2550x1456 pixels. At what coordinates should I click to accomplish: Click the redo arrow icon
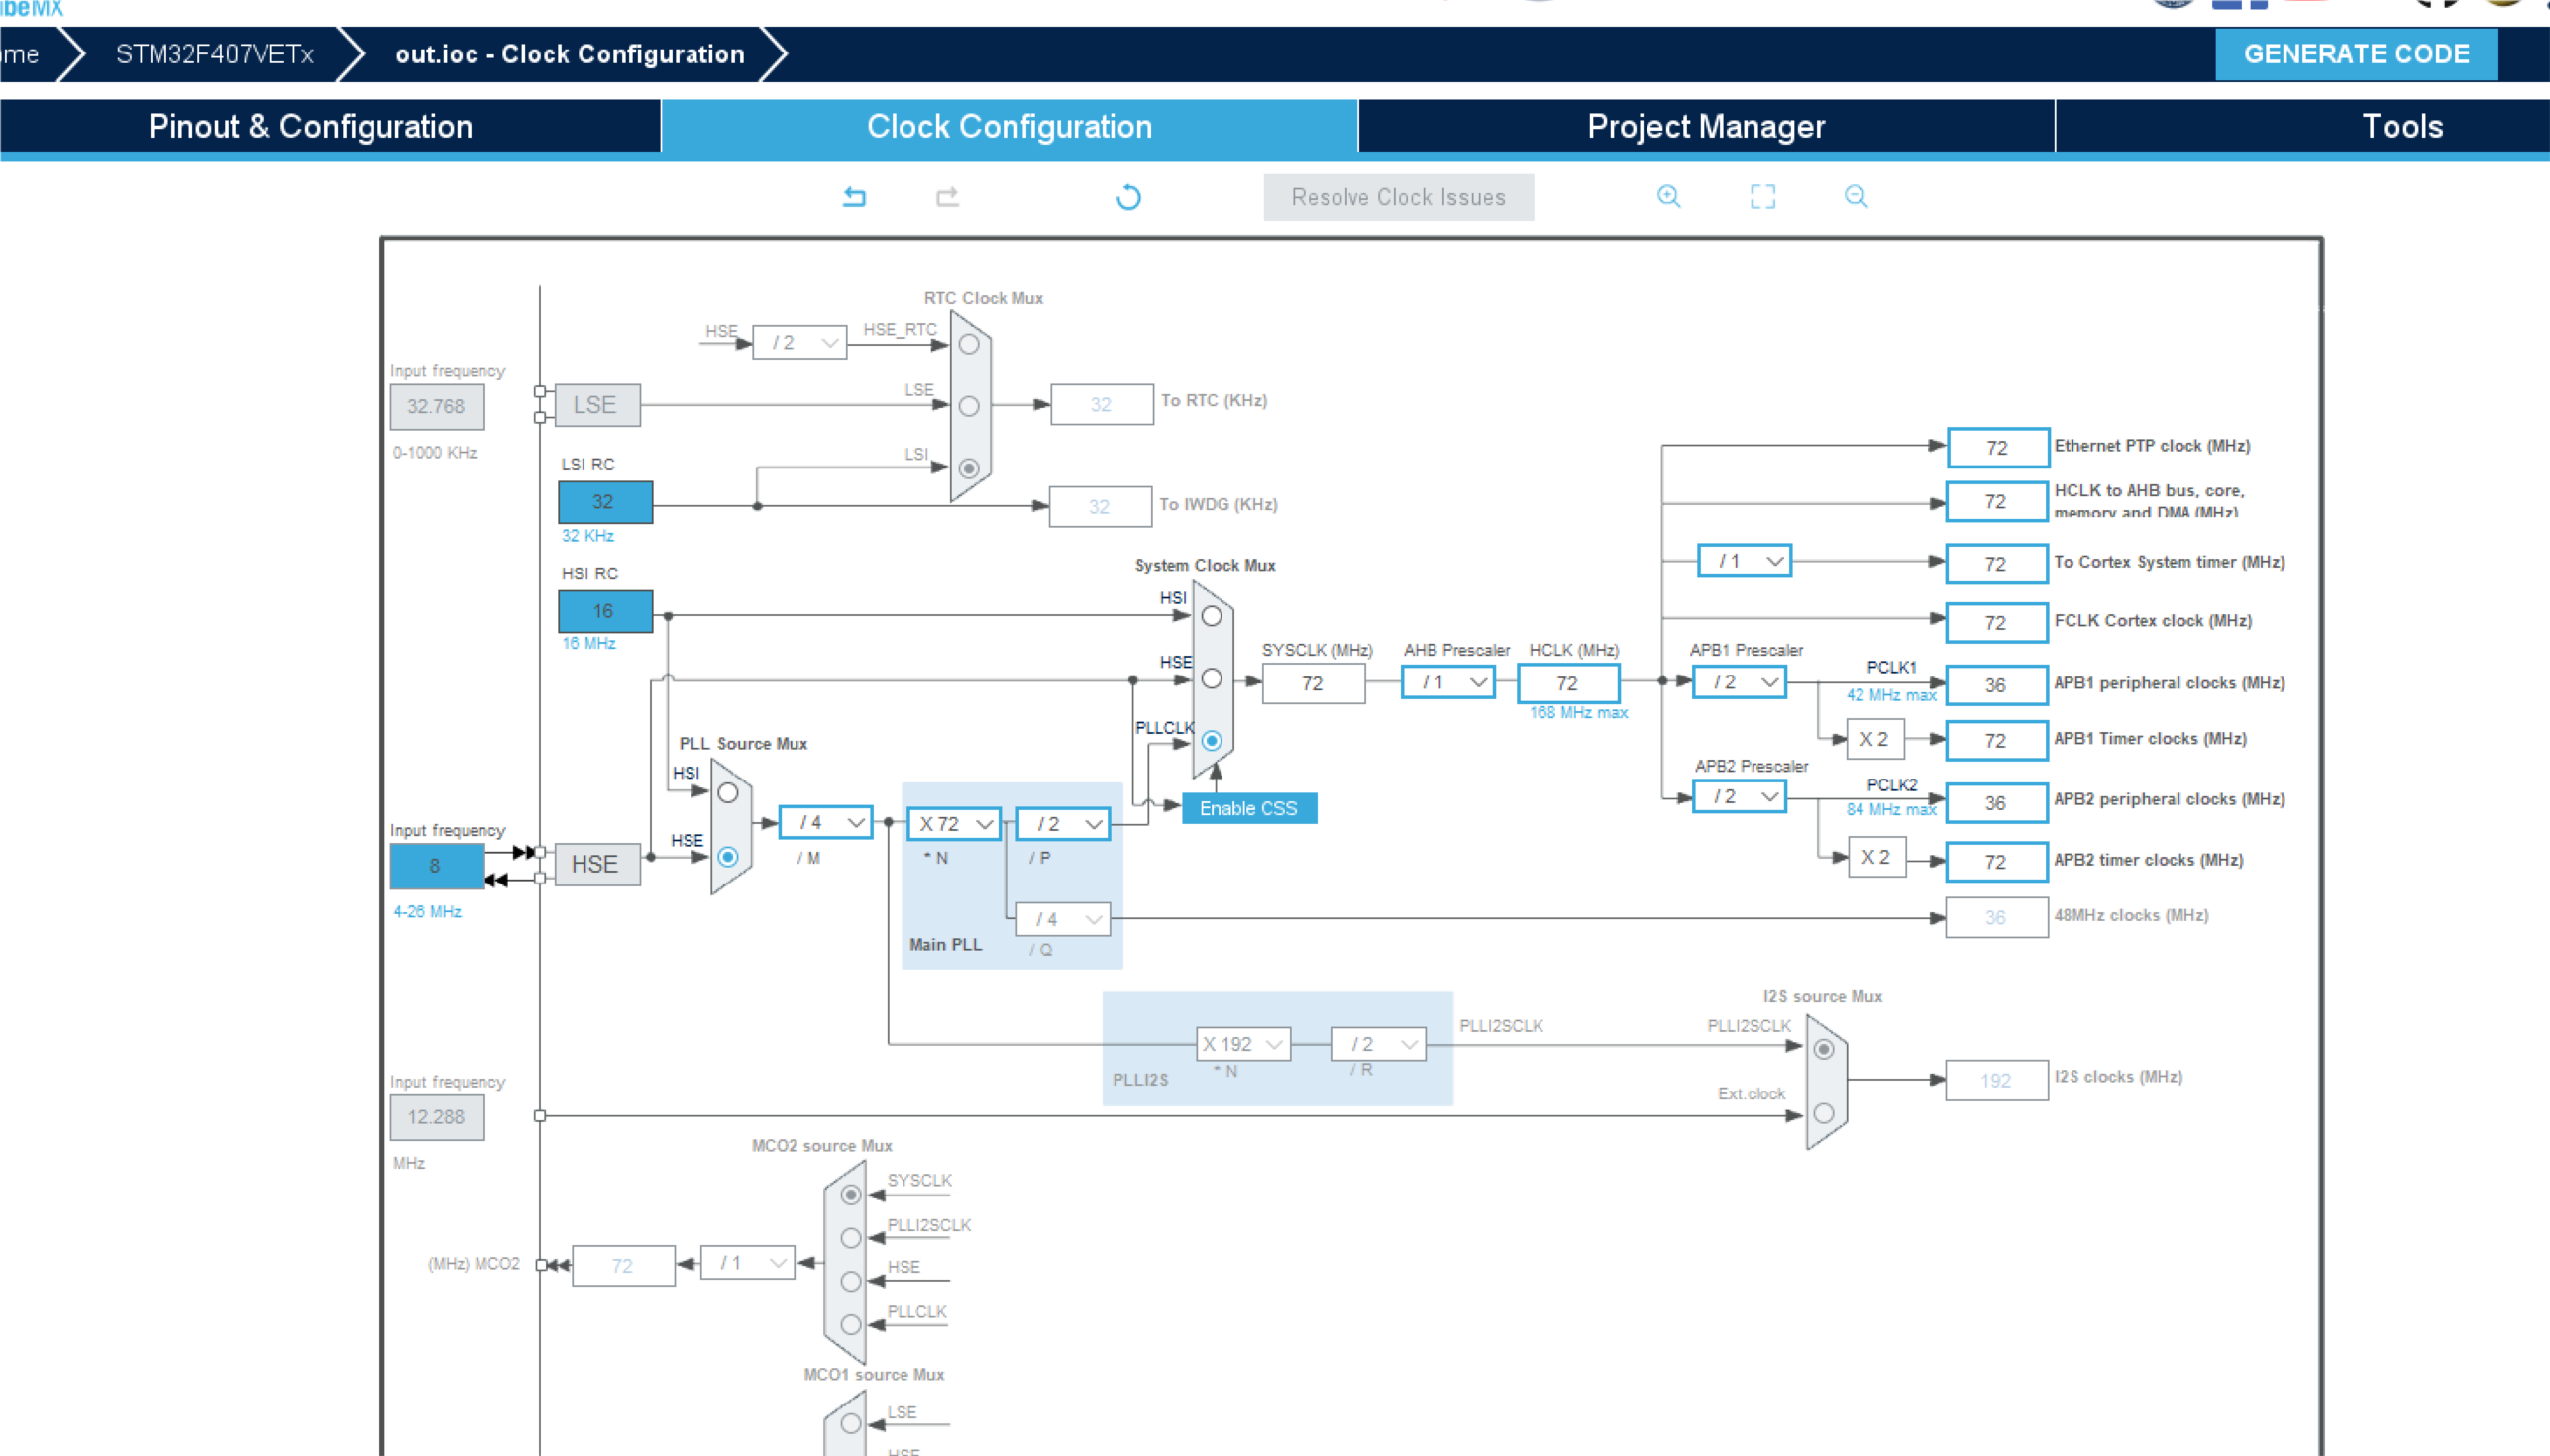point(947,197)
